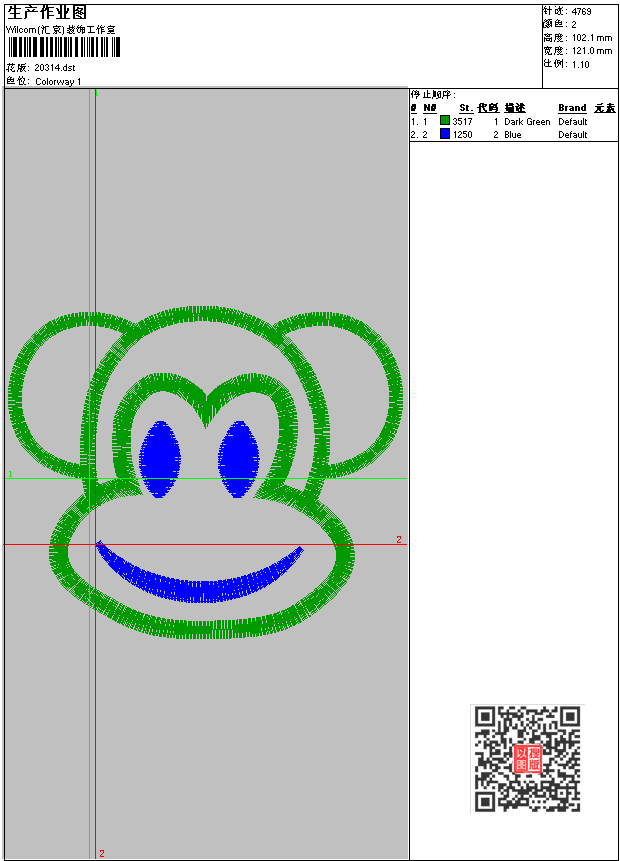Click the green marker 1 at left edge
This screenshot has height=861, width=620.
pos(10,473)
